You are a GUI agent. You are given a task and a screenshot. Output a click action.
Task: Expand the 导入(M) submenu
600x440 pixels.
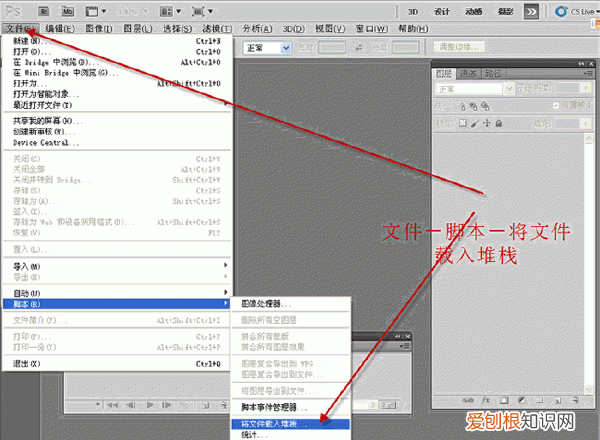[x=117, y=266]
